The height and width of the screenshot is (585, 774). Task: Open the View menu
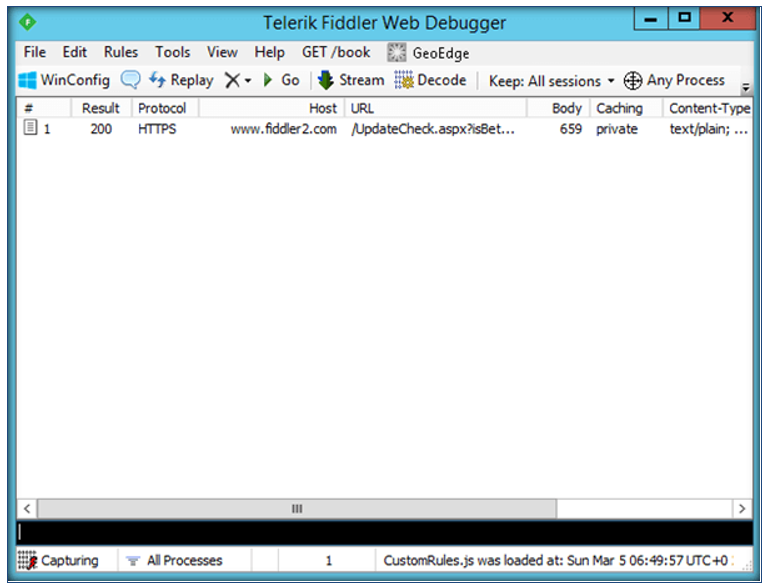pyautogui.click(x=222, y=52)
